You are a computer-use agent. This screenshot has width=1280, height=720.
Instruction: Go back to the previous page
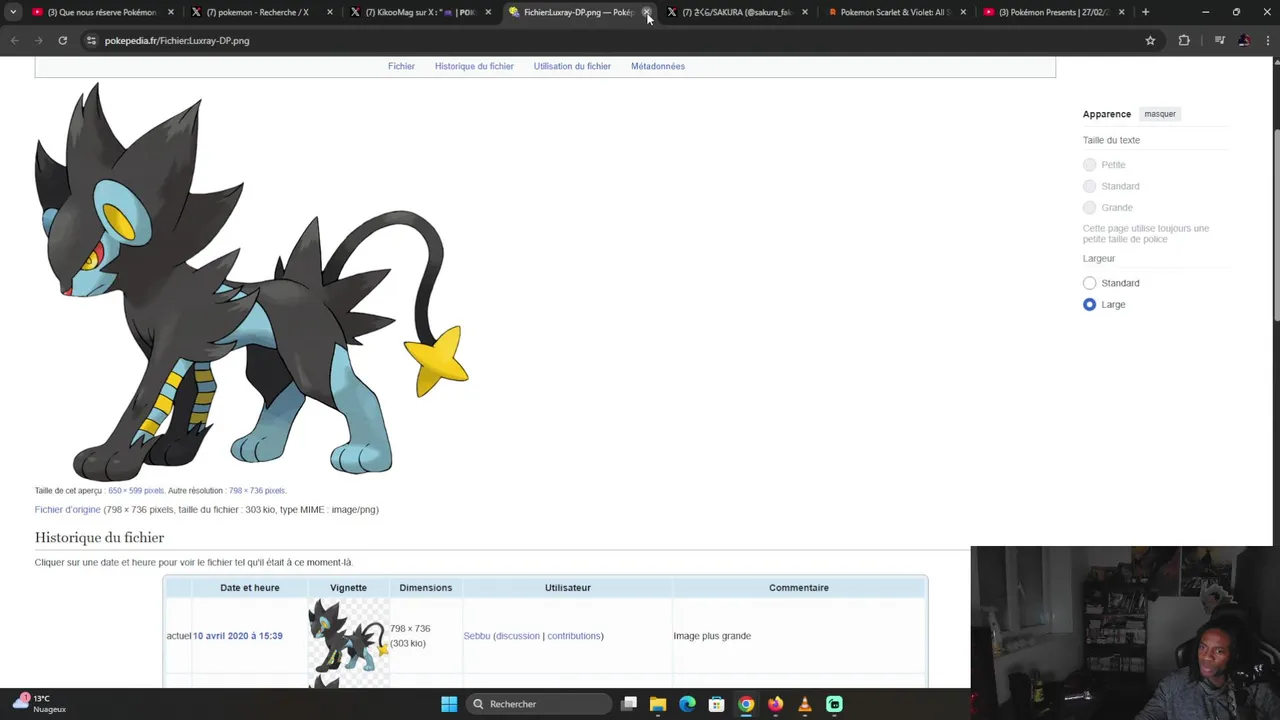(x=14, y=41)
